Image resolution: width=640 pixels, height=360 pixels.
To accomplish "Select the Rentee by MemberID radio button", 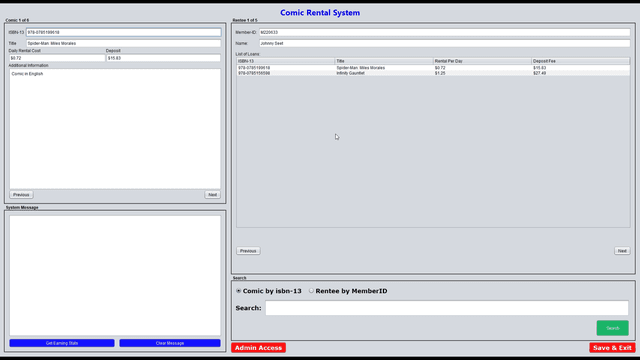I will [x=311, y=291].
